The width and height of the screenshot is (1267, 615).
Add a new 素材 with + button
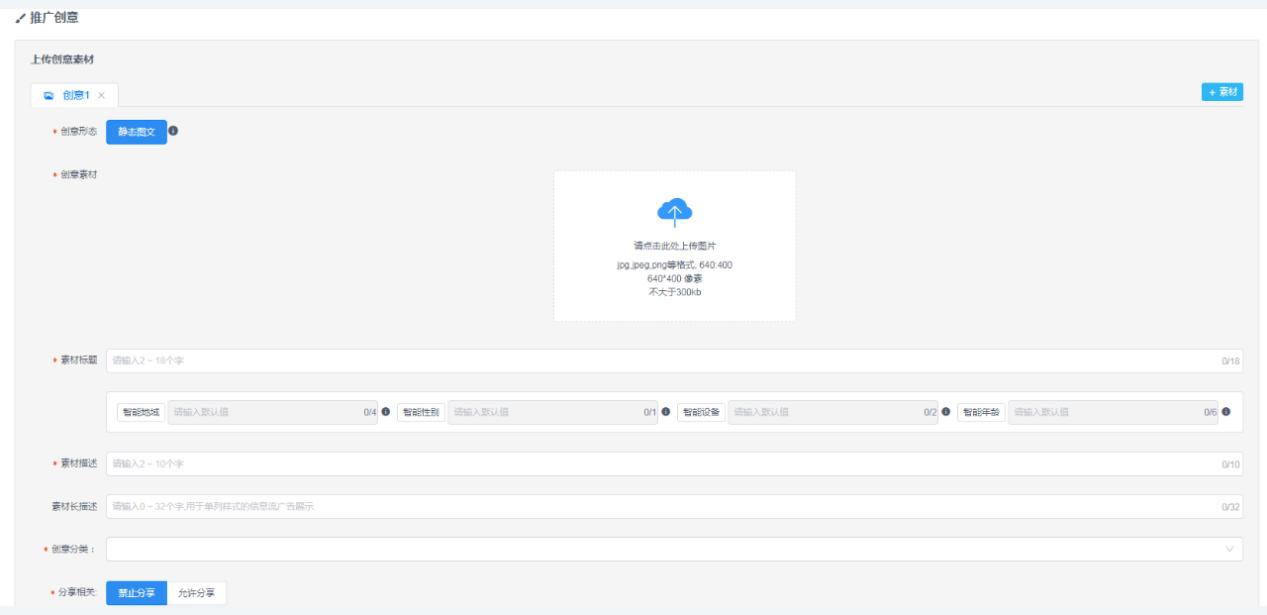click(x=1222, y=92)
